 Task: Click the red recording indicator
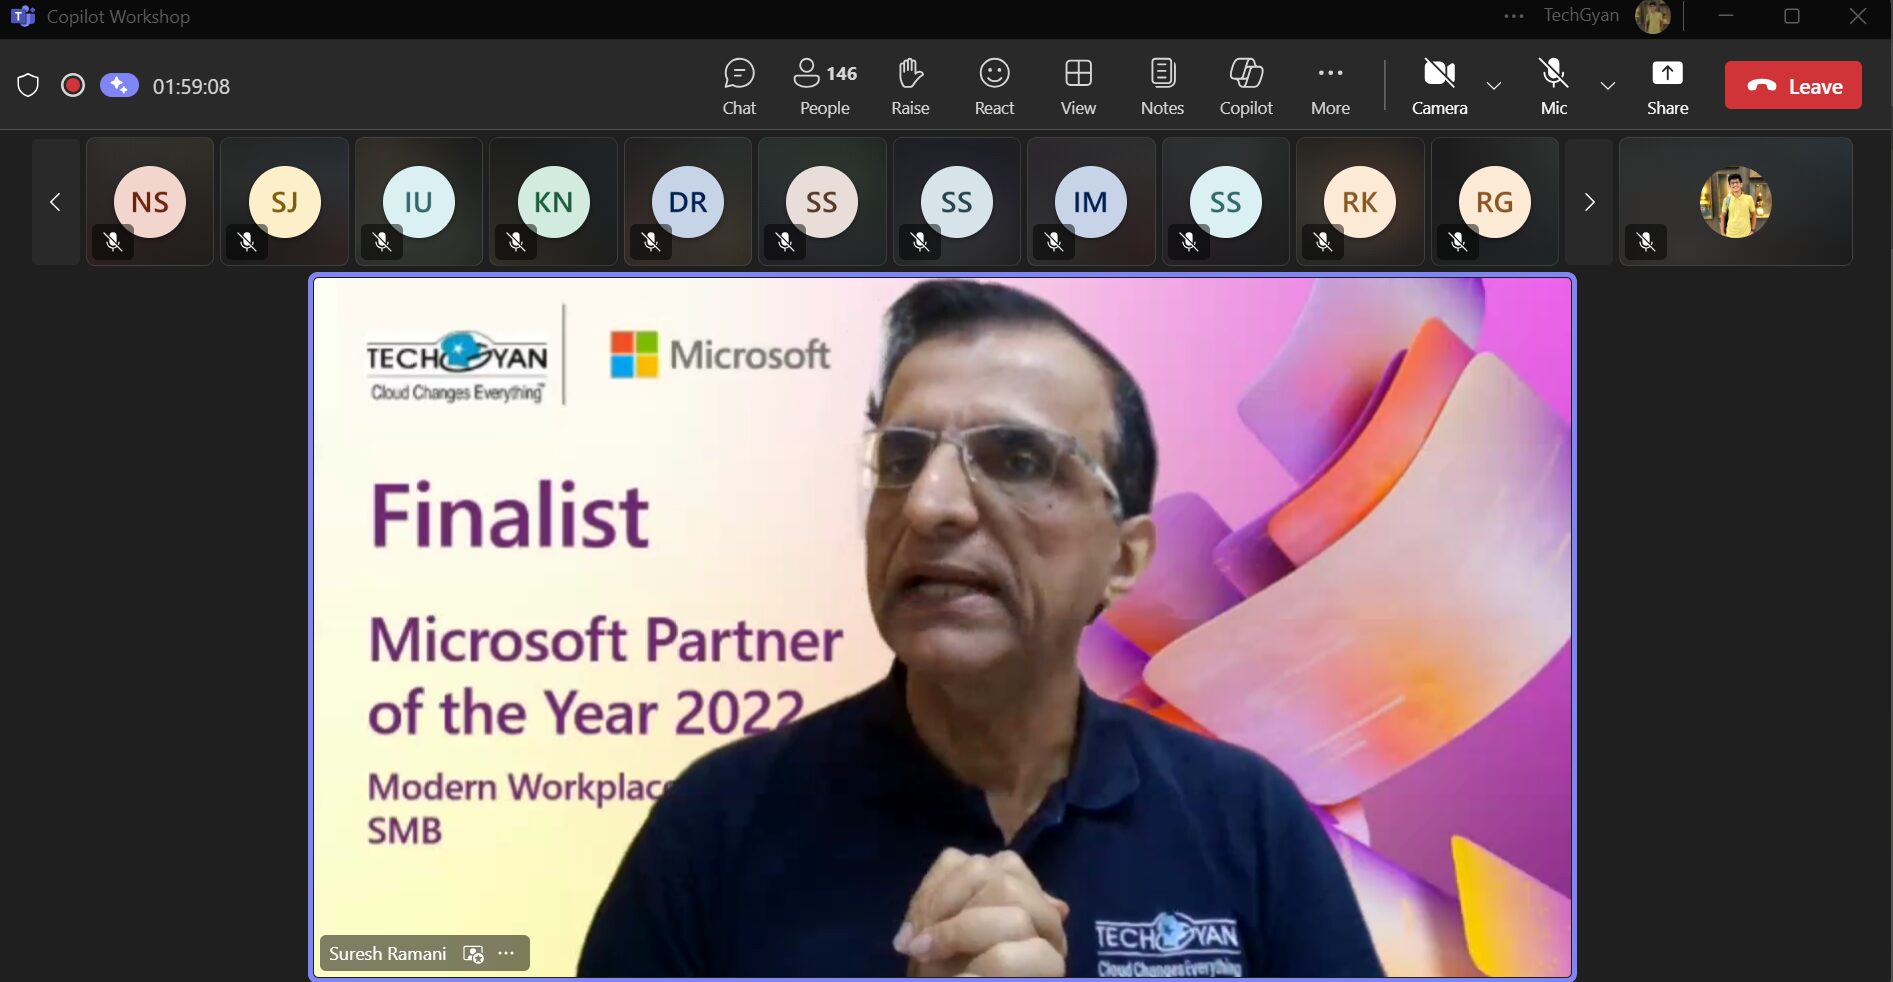point(72,86)
